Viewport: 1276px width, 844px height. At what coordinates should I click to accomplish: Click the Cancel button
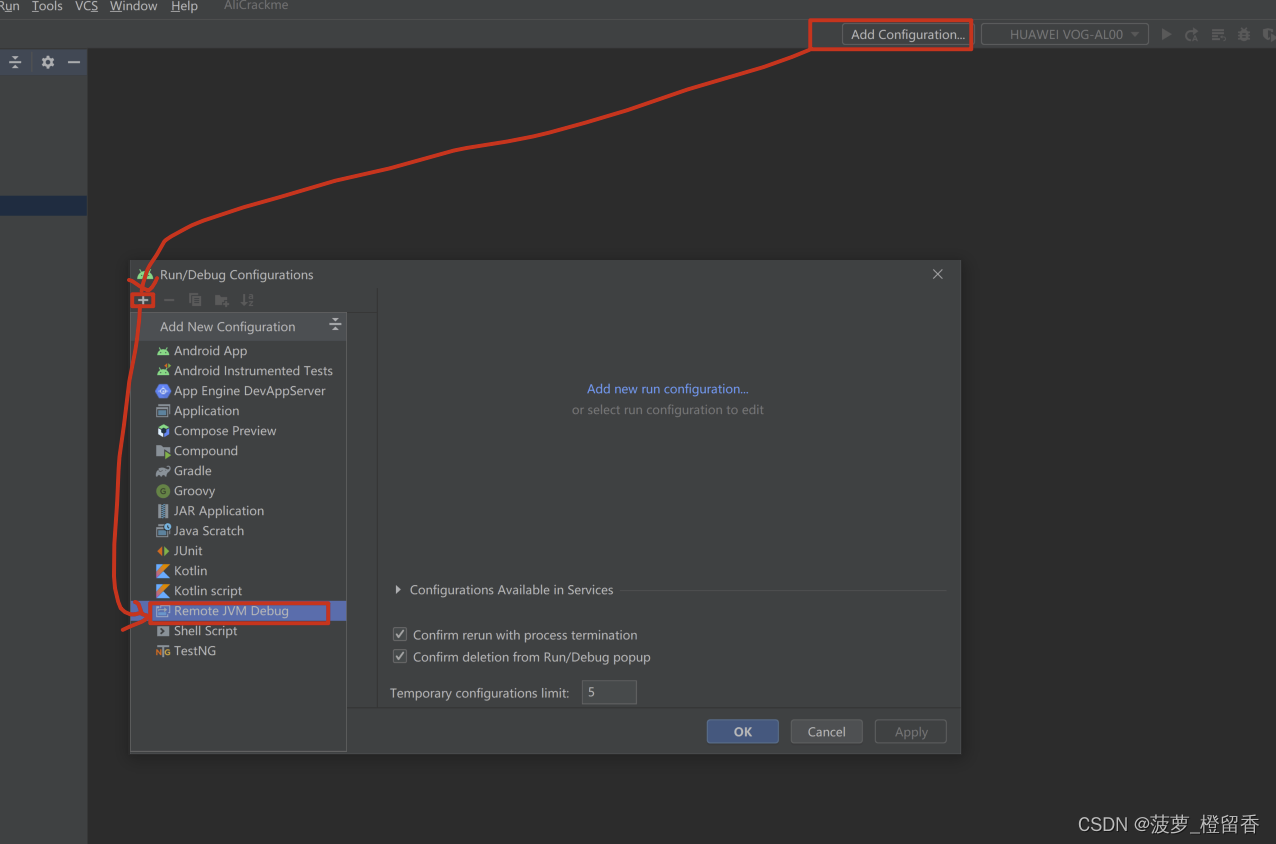(x=827, y=732)
